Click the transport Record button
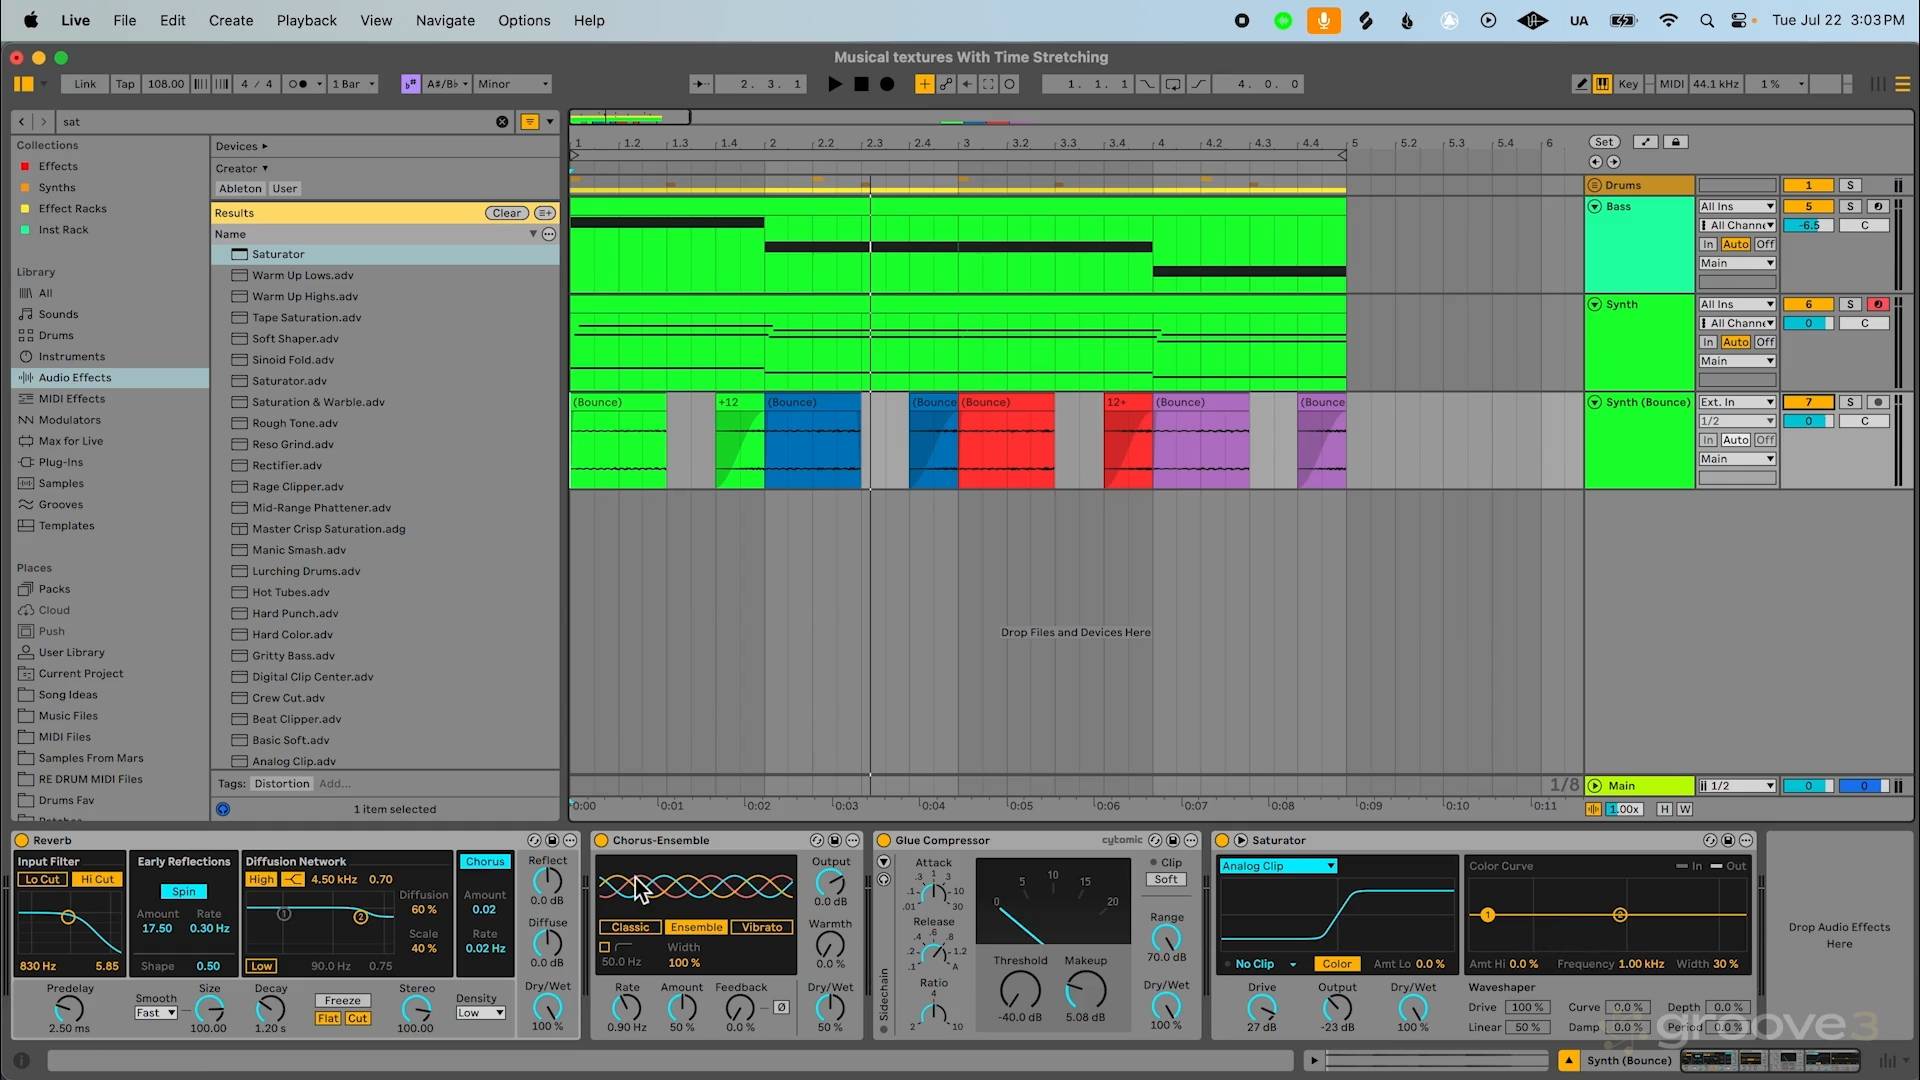This screenshot has width=1920, height=1080. click(x=886, y=84)
